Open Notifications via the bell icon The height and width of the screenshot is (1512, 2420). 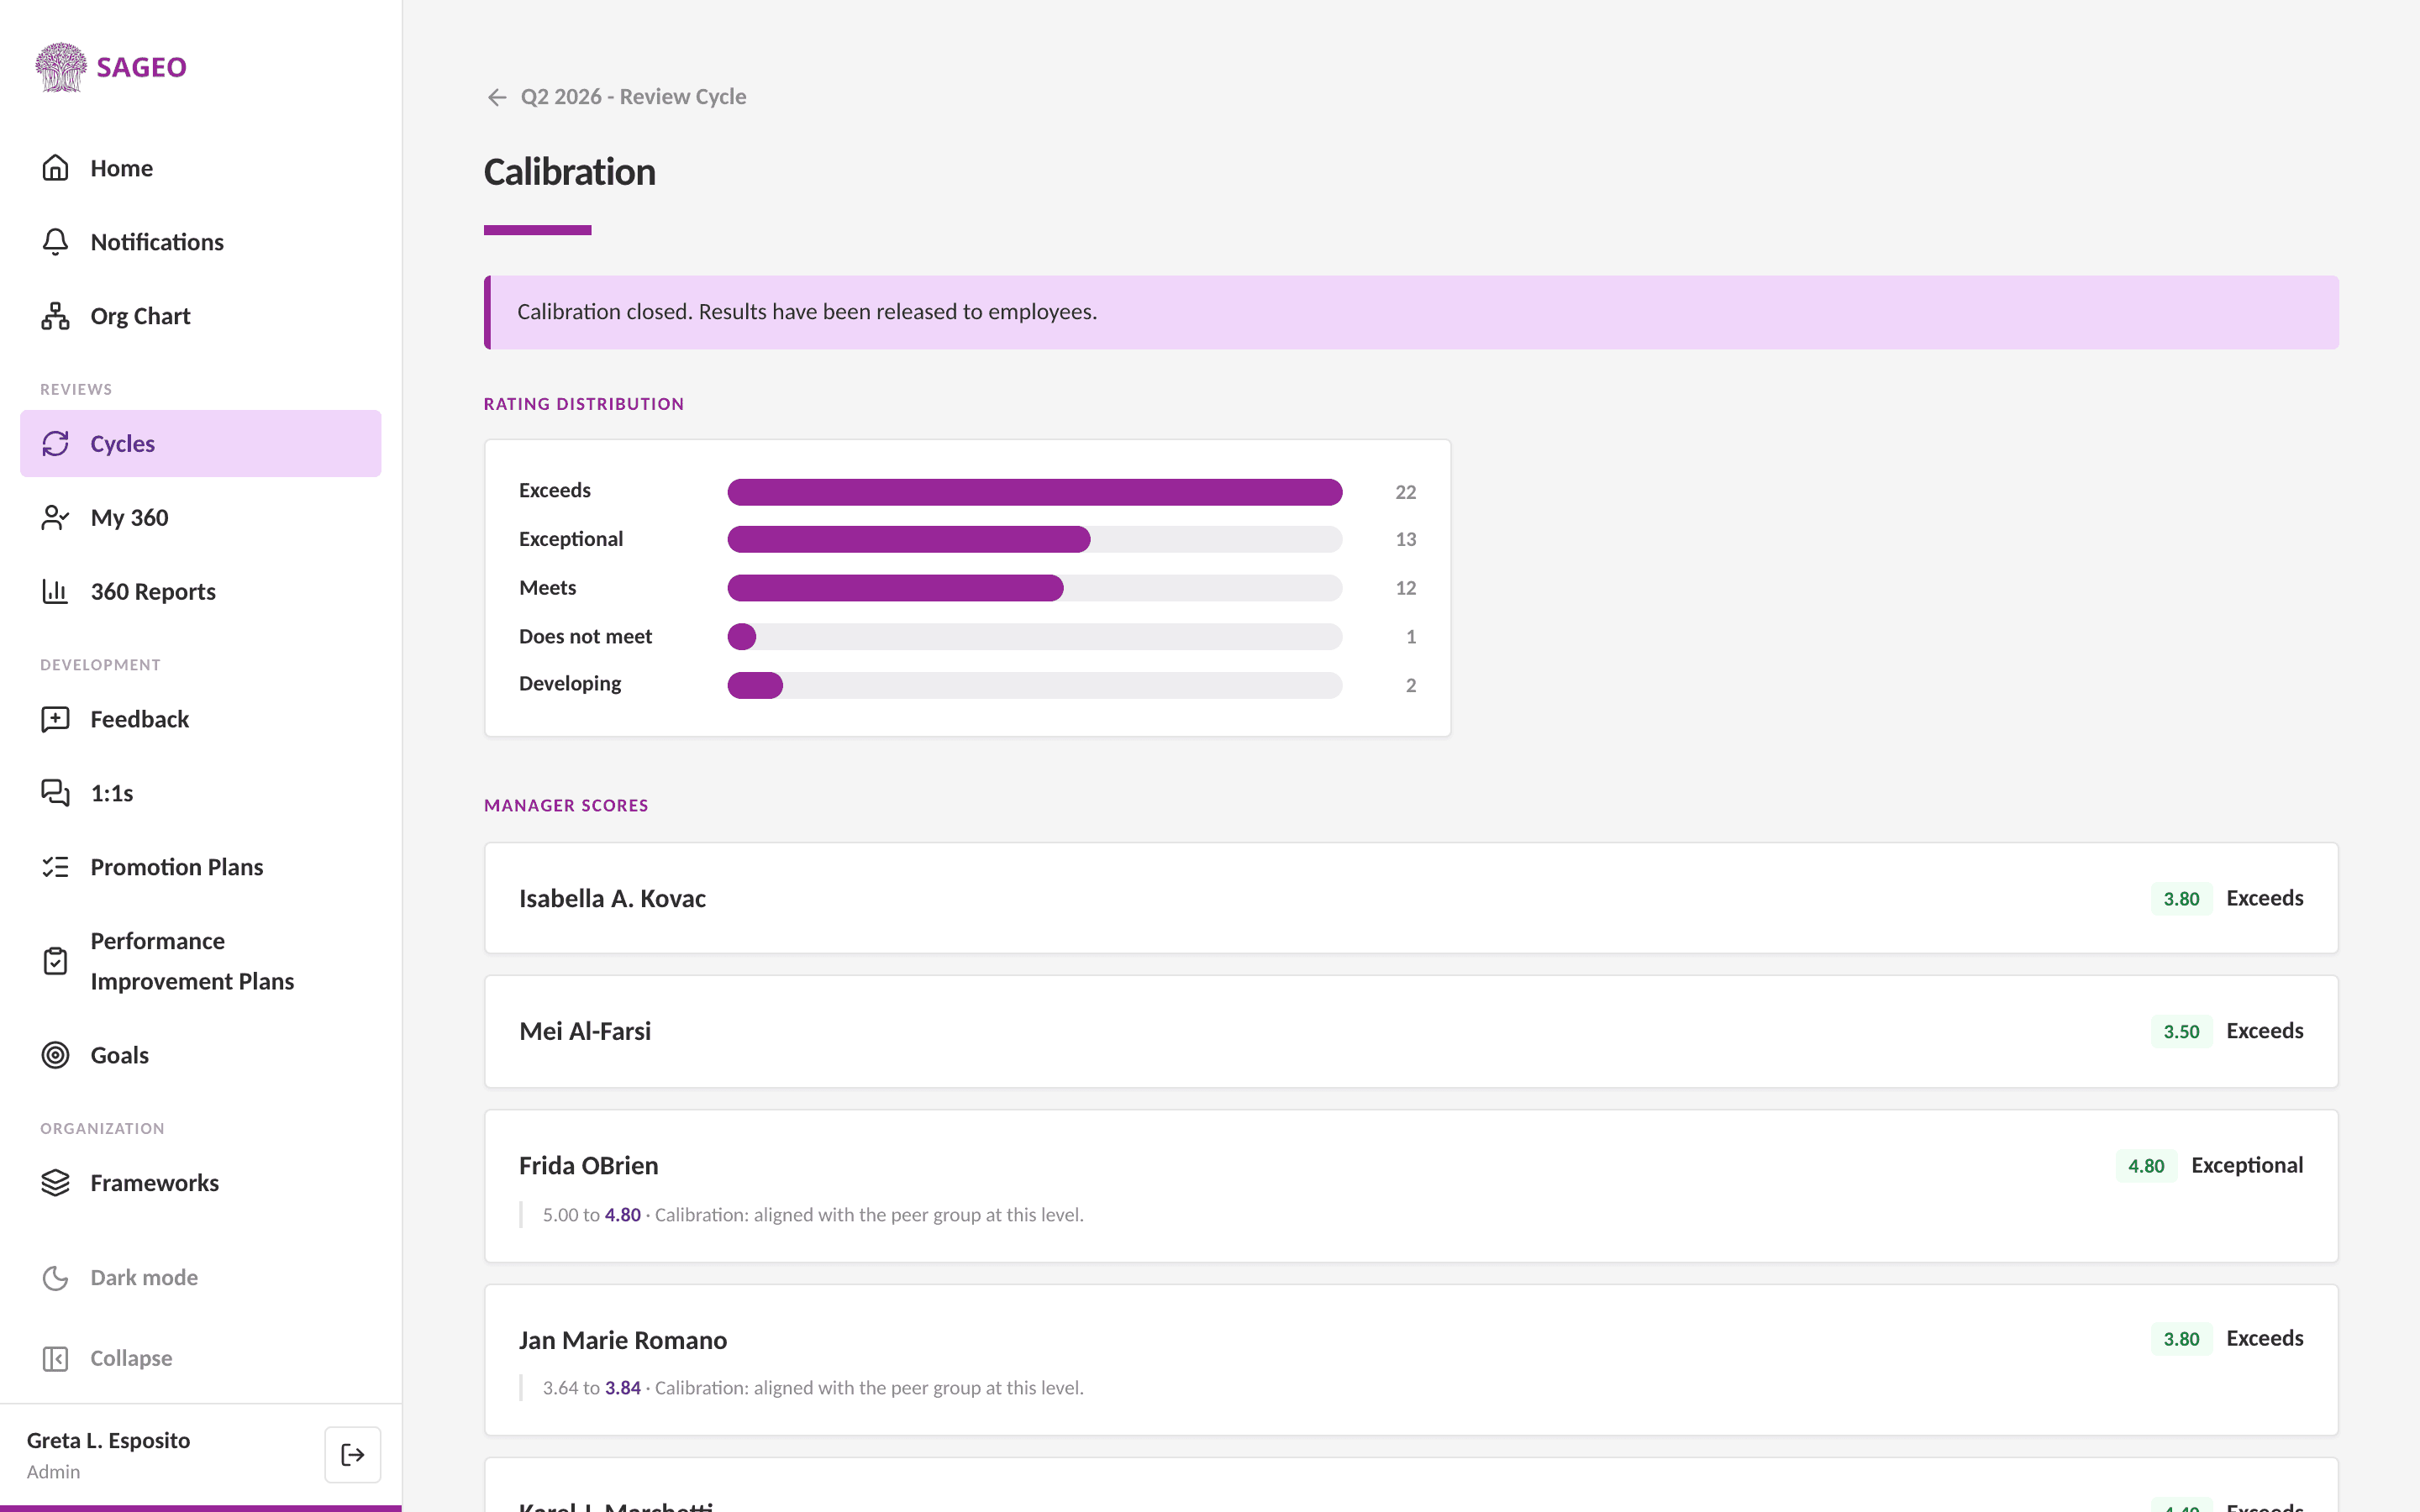pos(55,242)
